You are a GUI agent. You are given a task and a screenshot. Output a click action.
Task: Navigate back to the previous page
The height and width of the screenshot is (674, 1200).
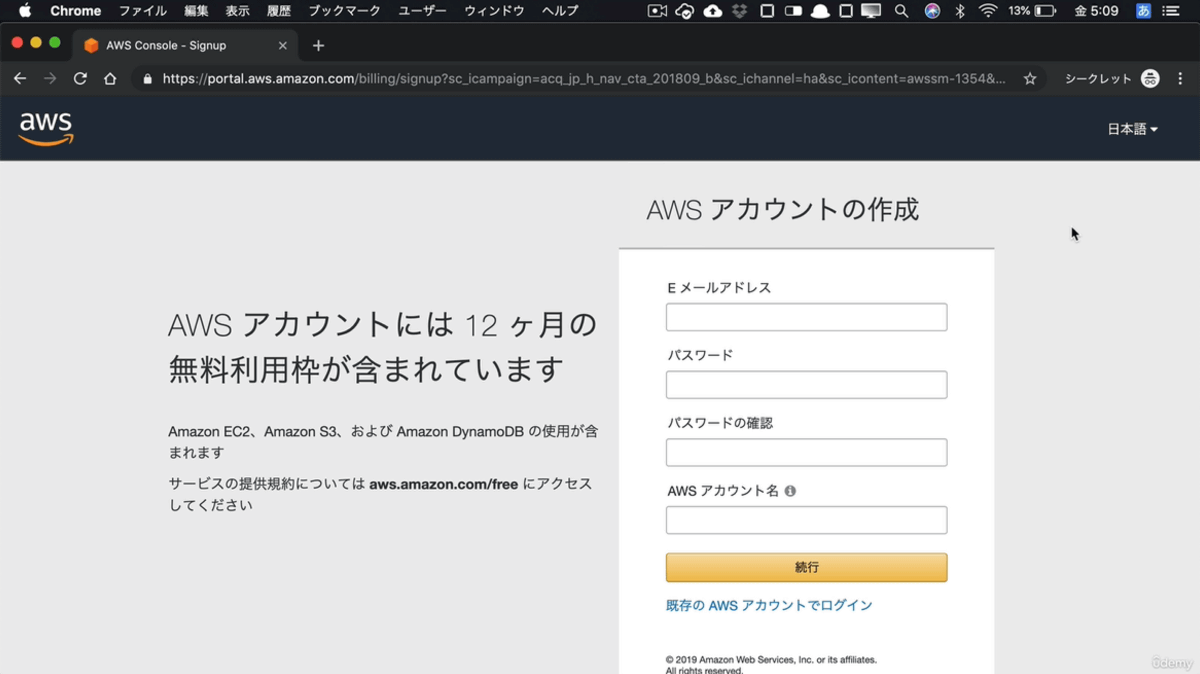20,78
